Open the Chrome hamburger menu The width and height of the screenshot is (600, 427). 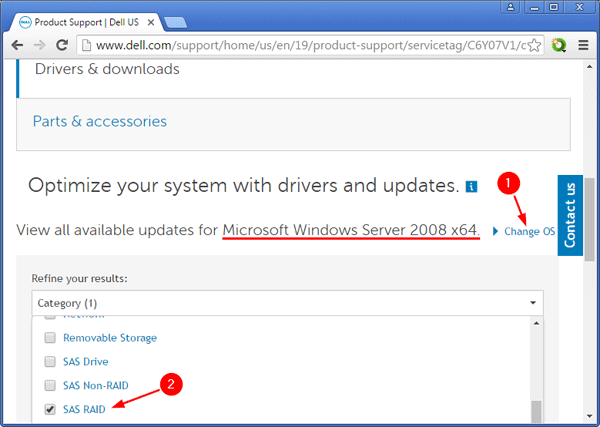582,45
